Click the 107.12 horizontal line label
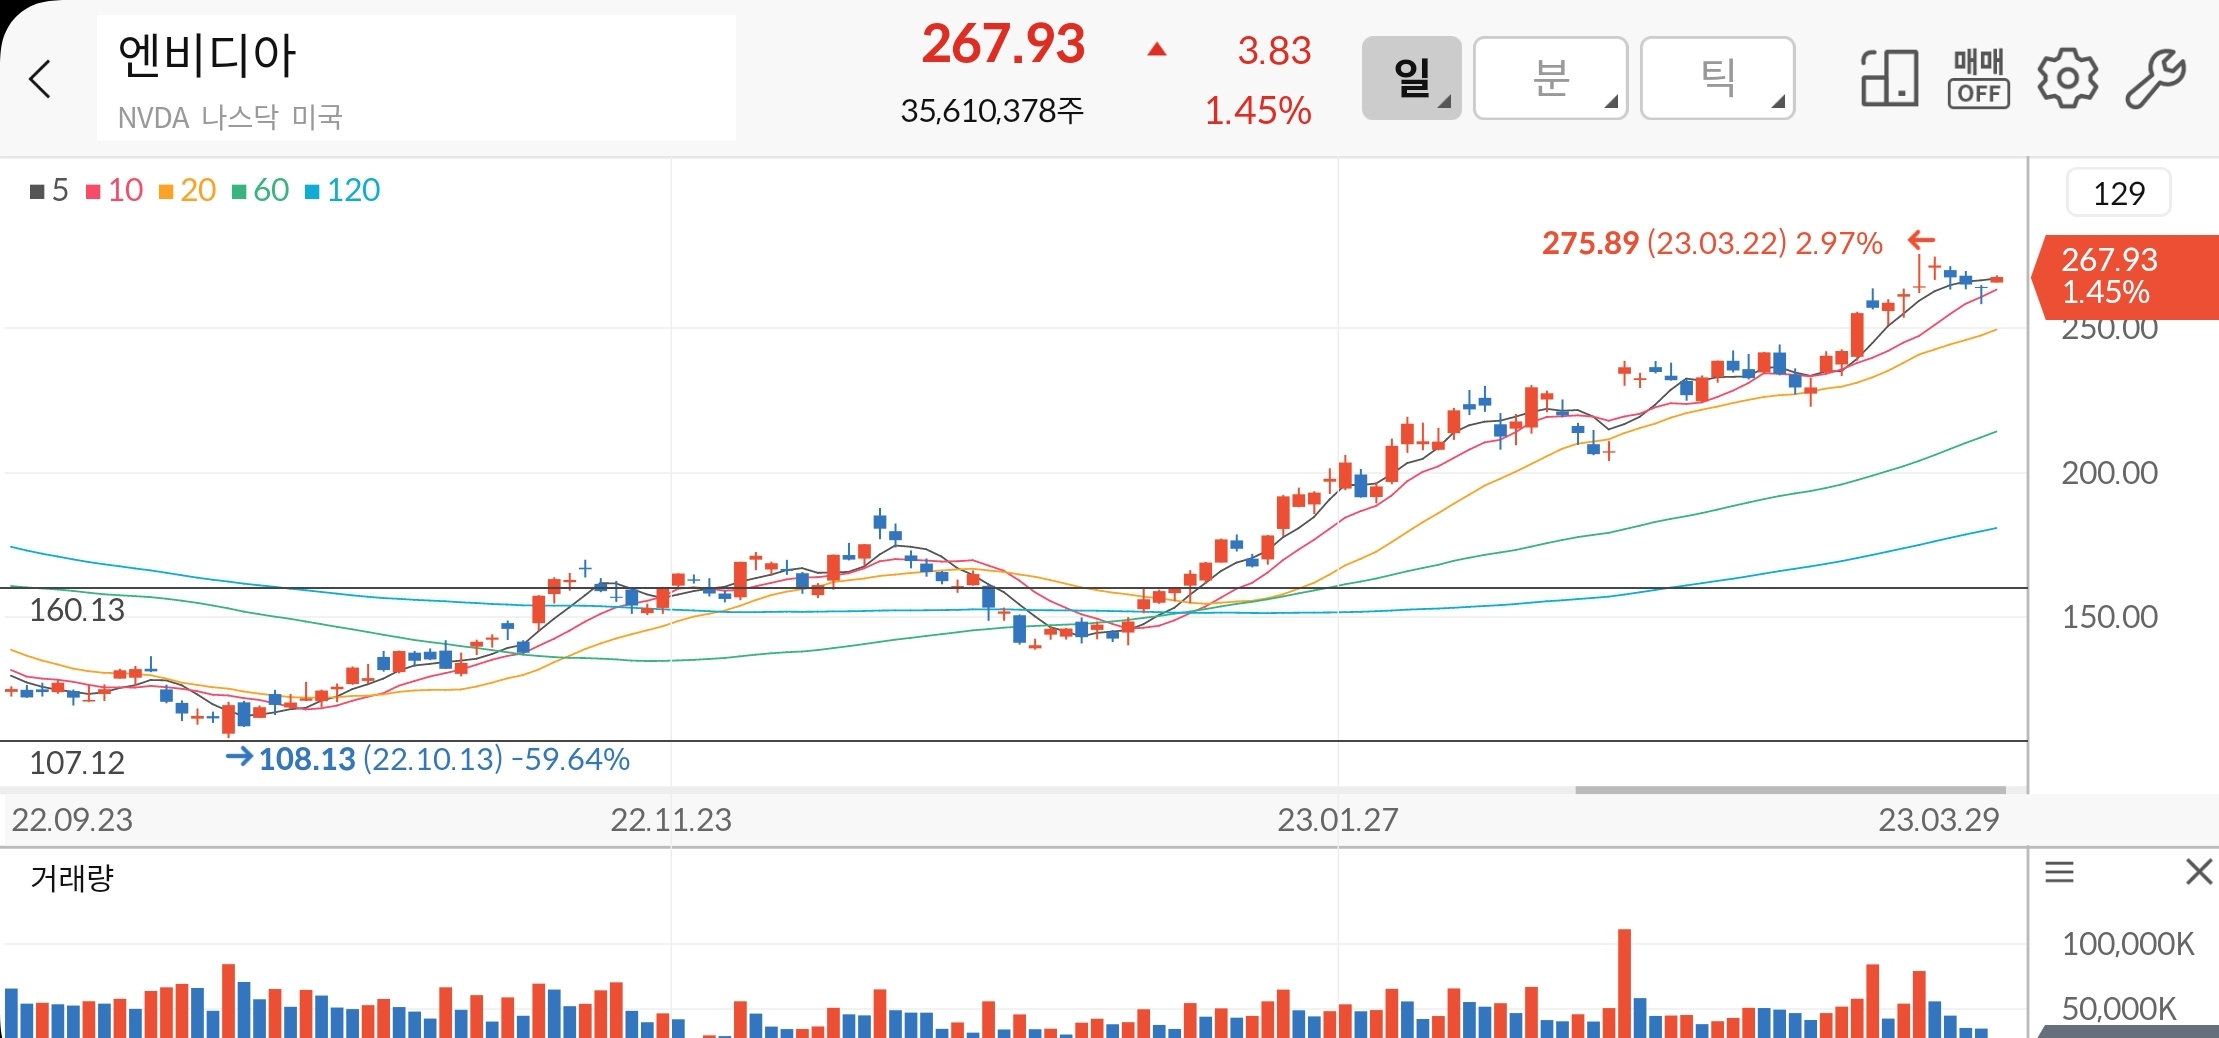2219x1038 pixels. tap(77, 763)
